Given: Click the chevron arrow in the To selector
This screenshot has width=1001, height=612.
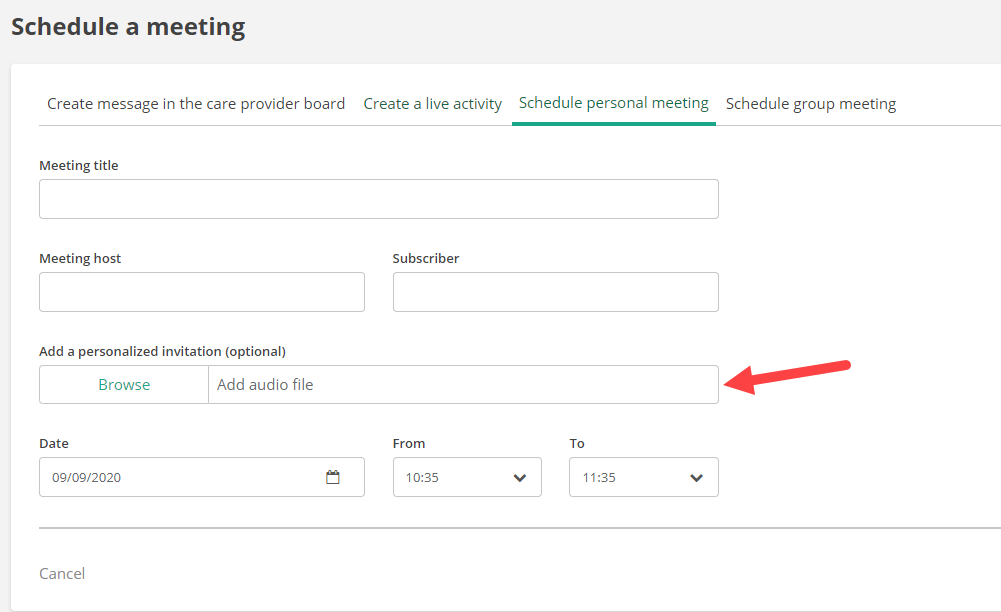Looking at the screenshot, I should point(696,478).
